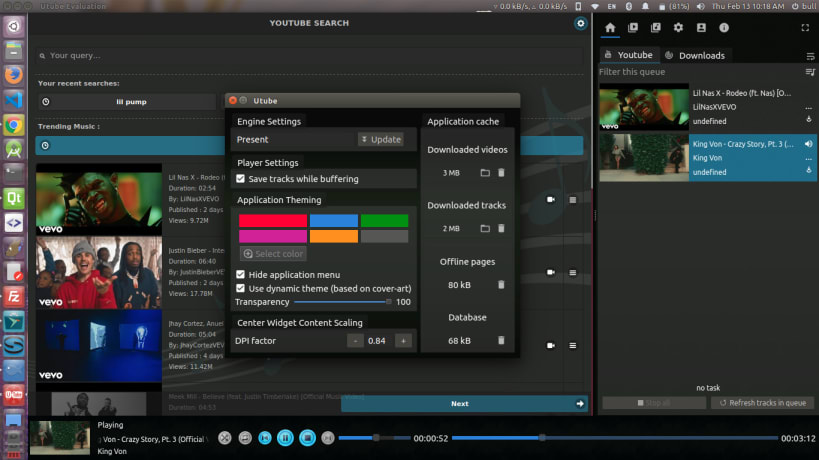The image size is (819, 460).
Task: Choose the blue theme color swatch
Action: coord(334,221)
